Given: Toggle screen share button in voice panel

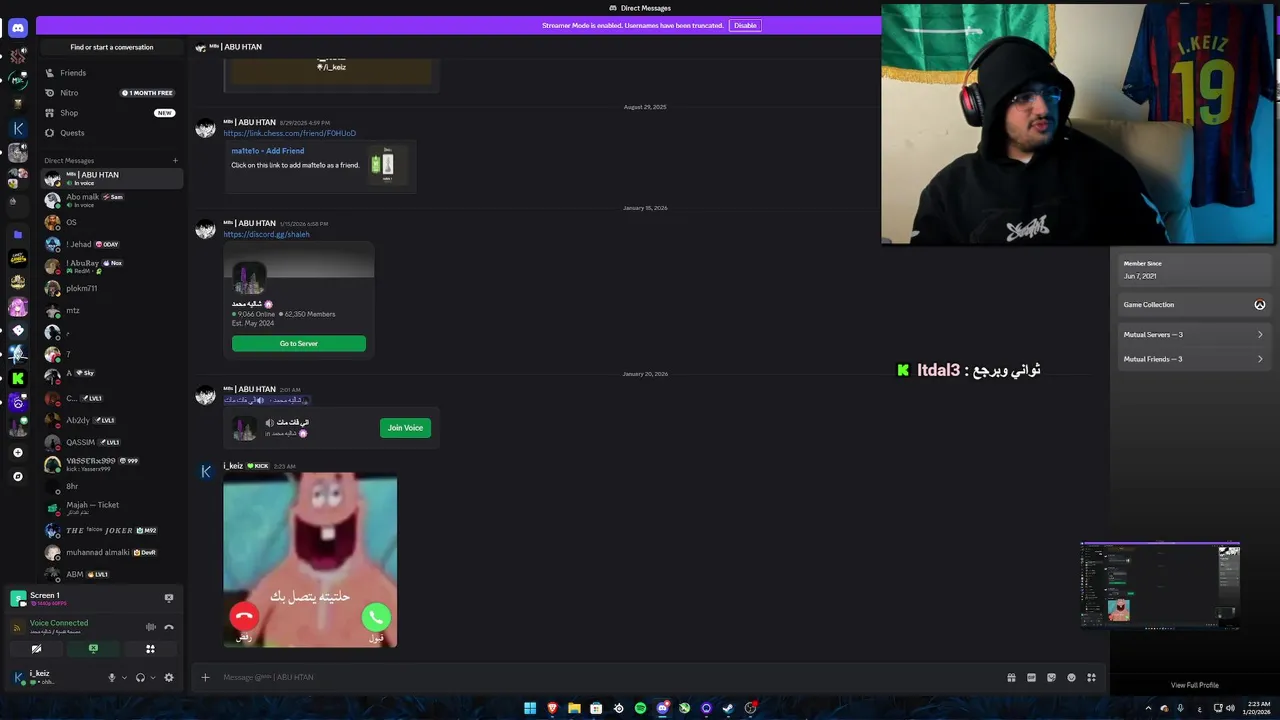Looking at the screenshot, I should pos(93,649).
